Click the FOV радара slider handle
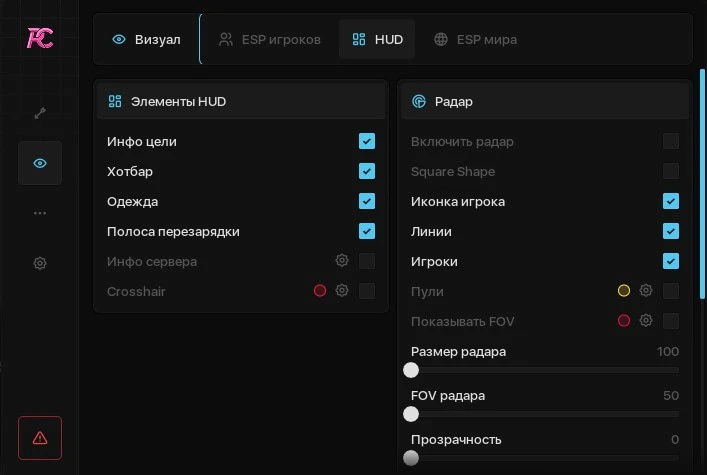 coord(411,414)
